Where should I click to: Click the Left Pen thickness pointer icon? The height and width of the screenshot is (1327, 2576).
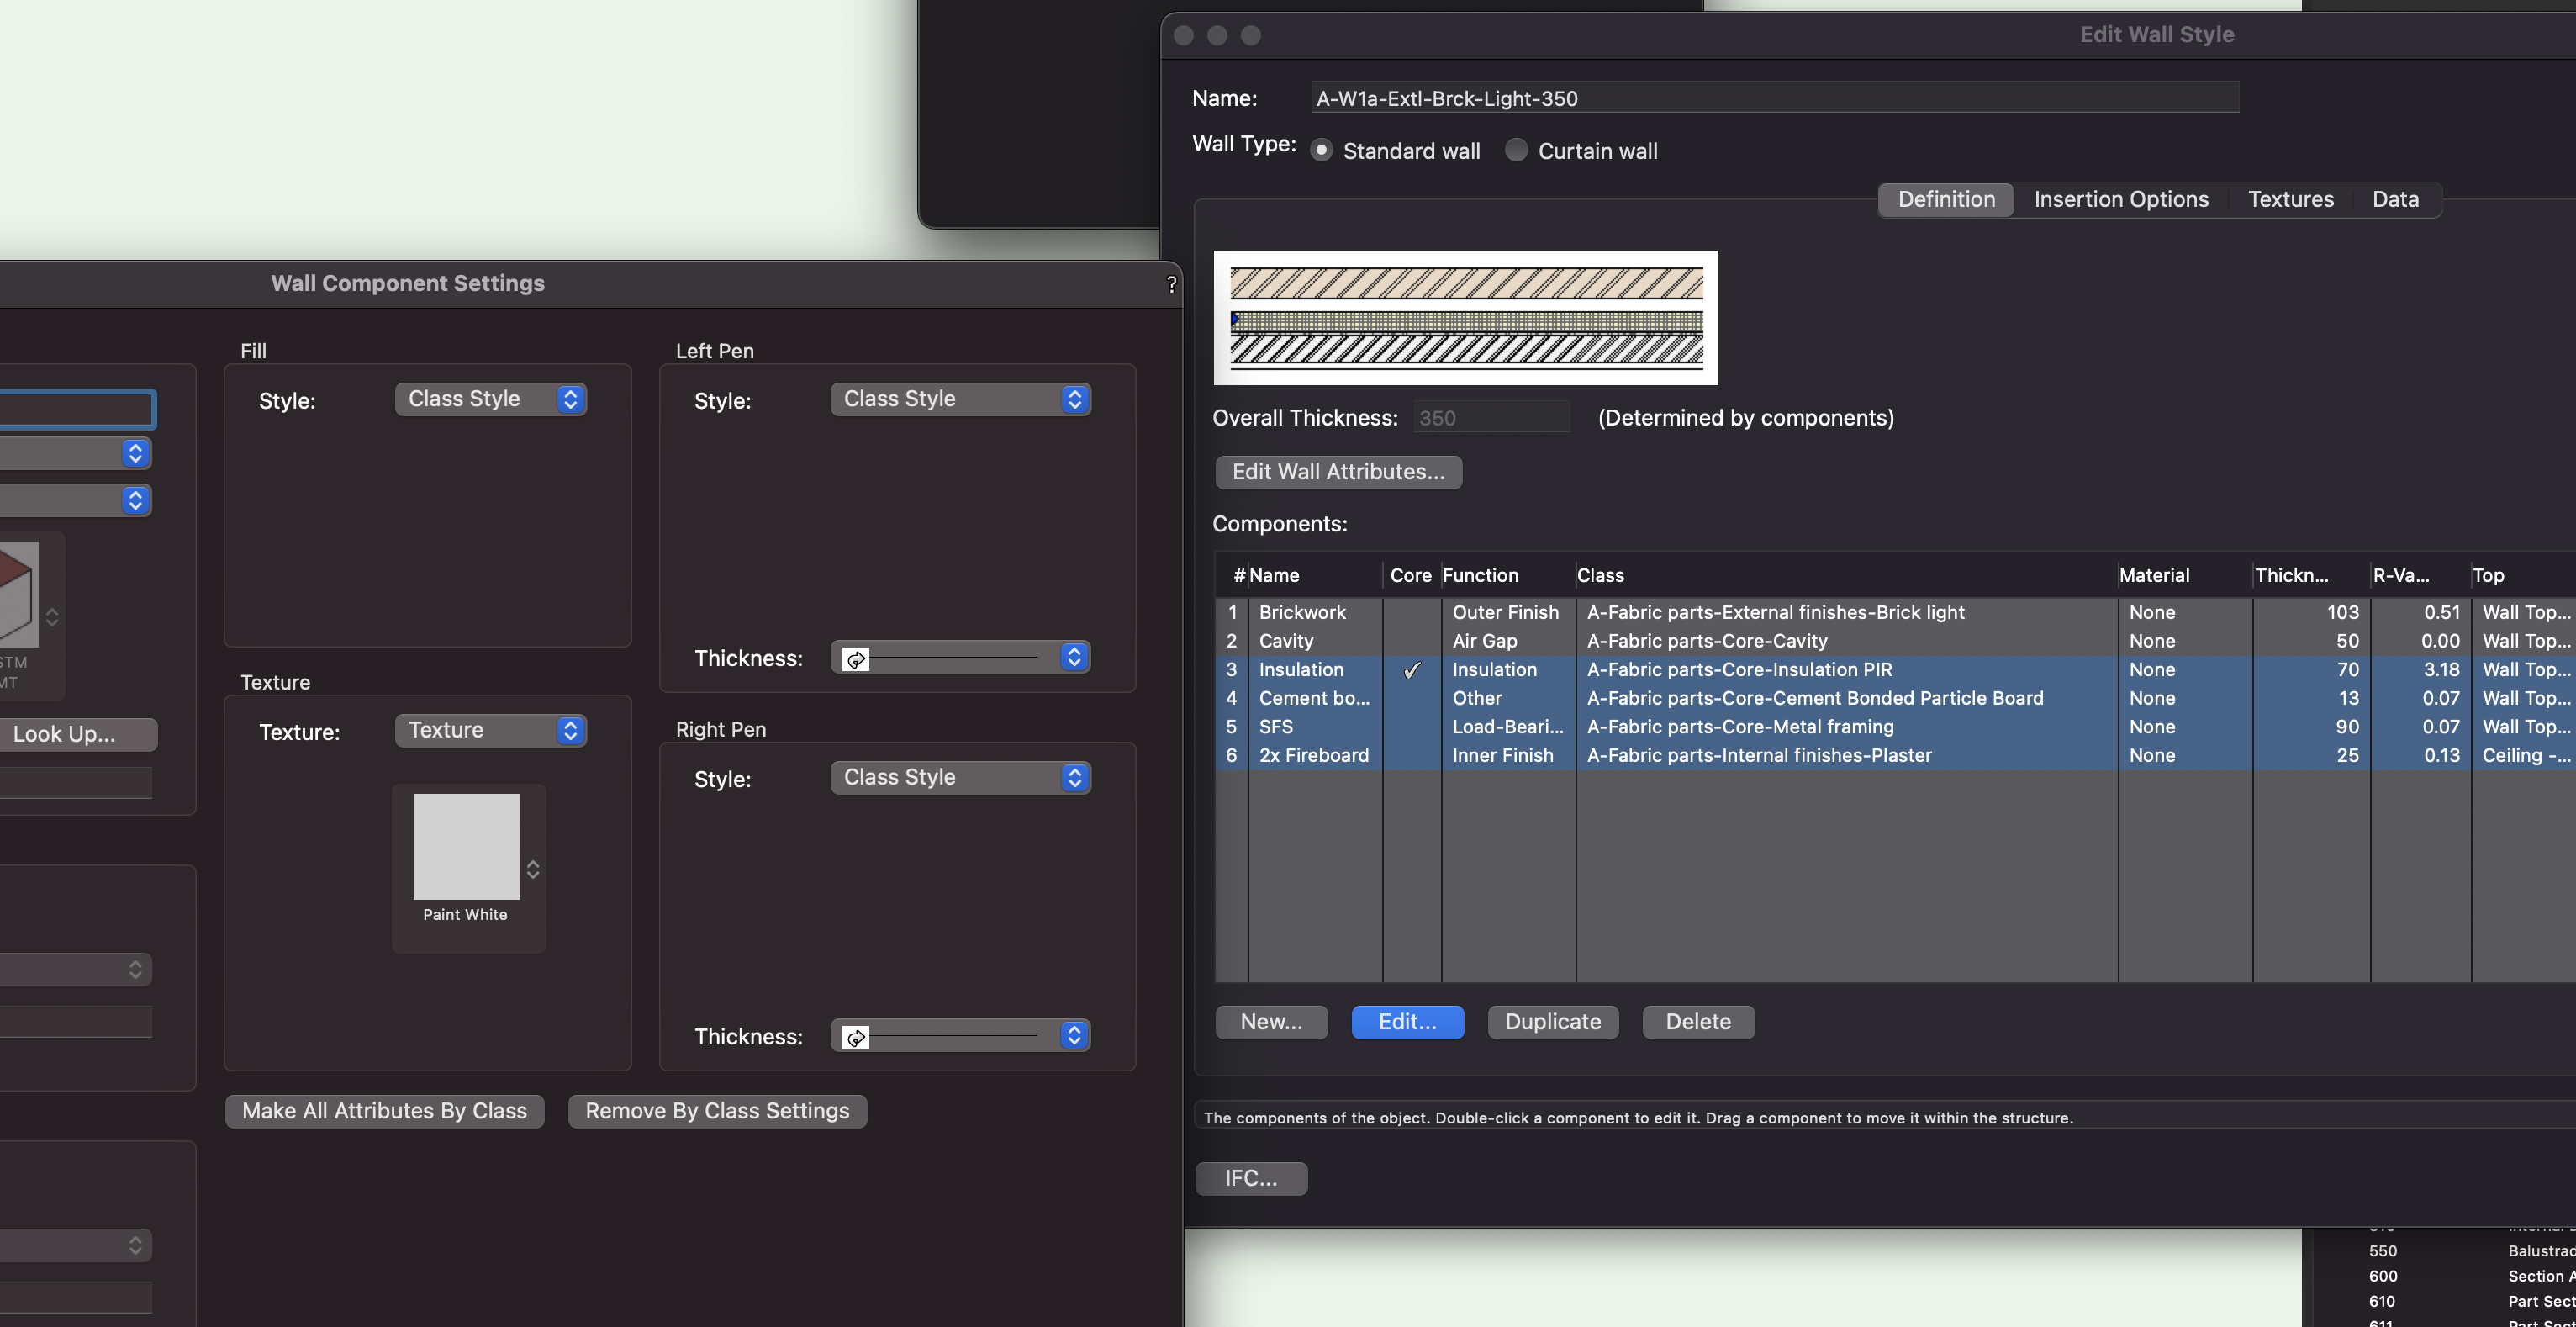coord(856,659)
